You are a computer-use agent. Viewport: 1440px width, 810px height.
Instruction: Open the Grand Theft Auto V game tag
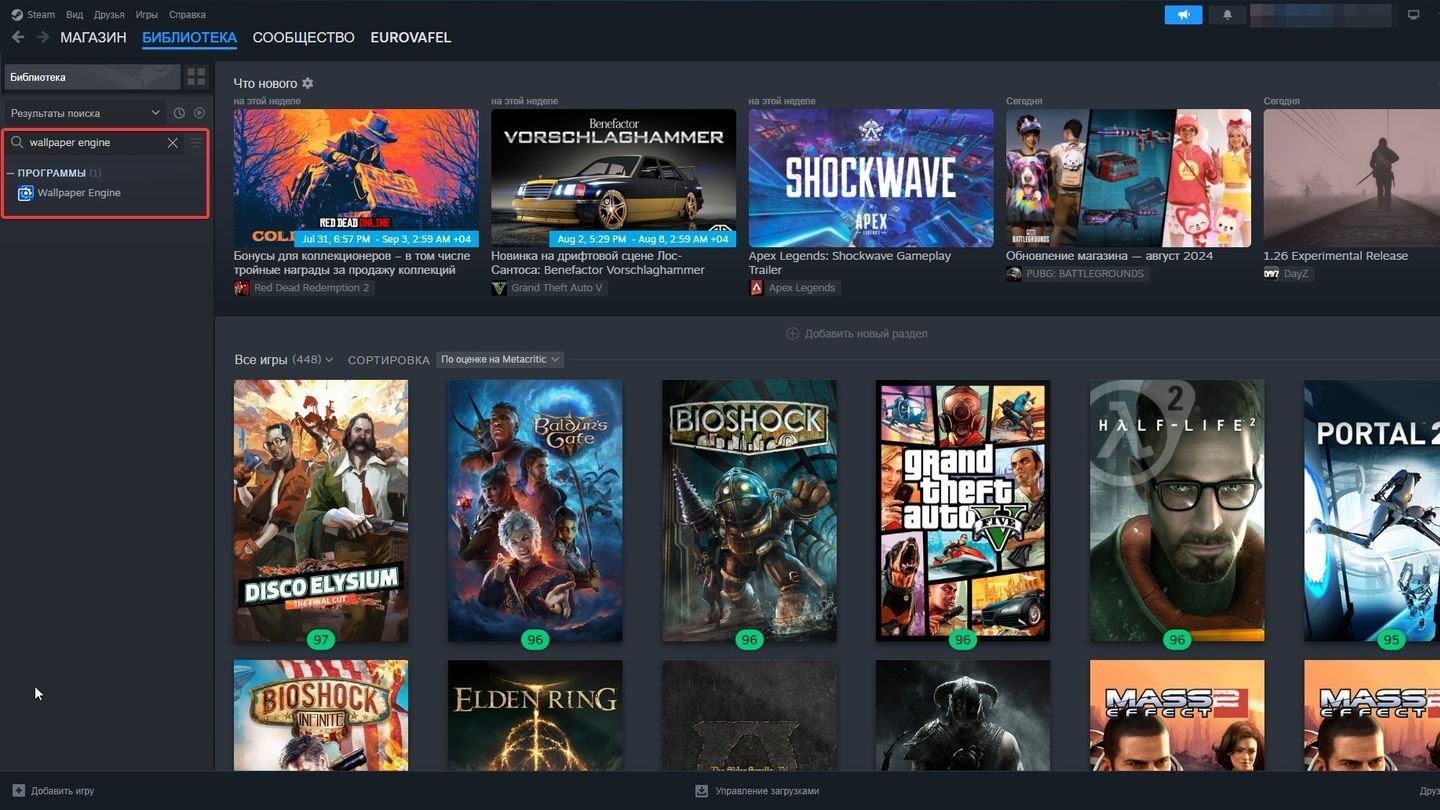pos(549,288)
